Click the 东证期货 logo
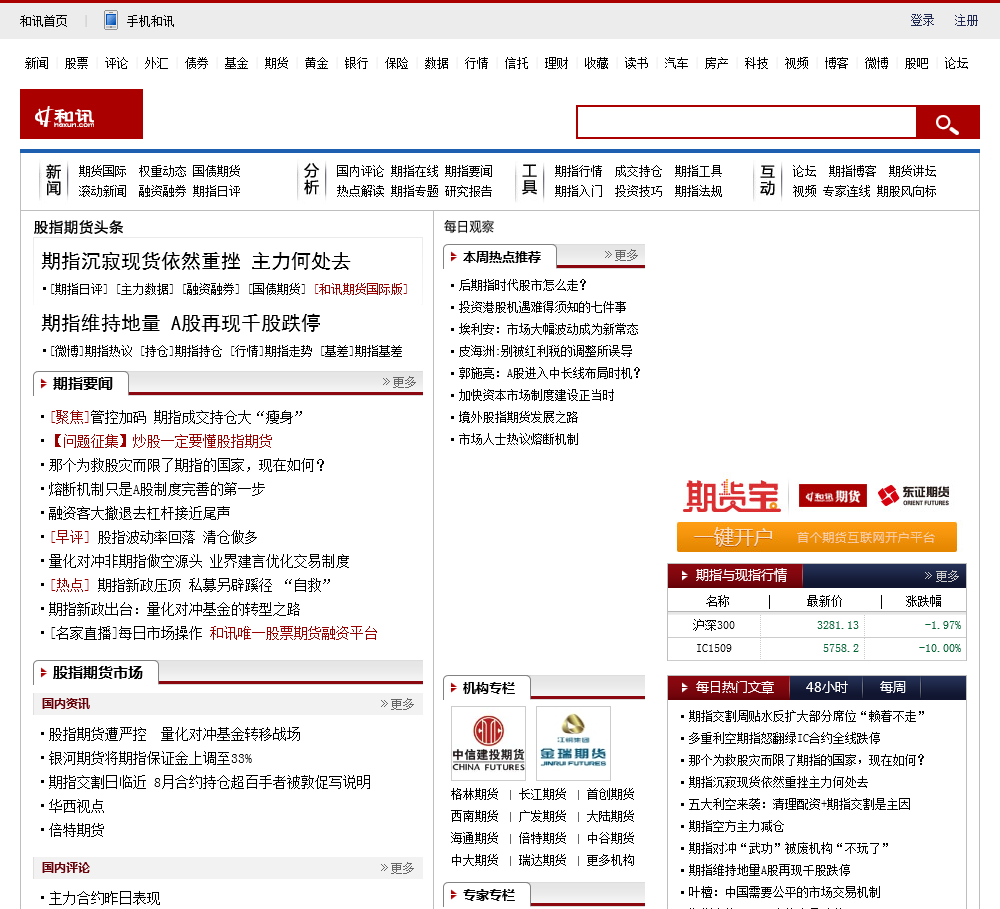Image resolution: width=1000 pixels, height=909 pixels. click(913, 496)
